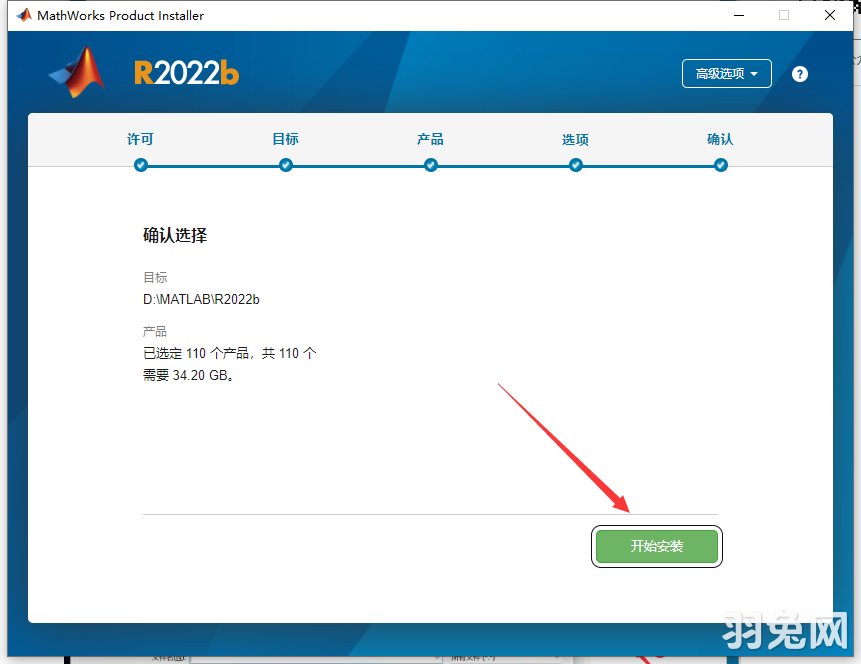Select the 产品 step label

[430, 140]
